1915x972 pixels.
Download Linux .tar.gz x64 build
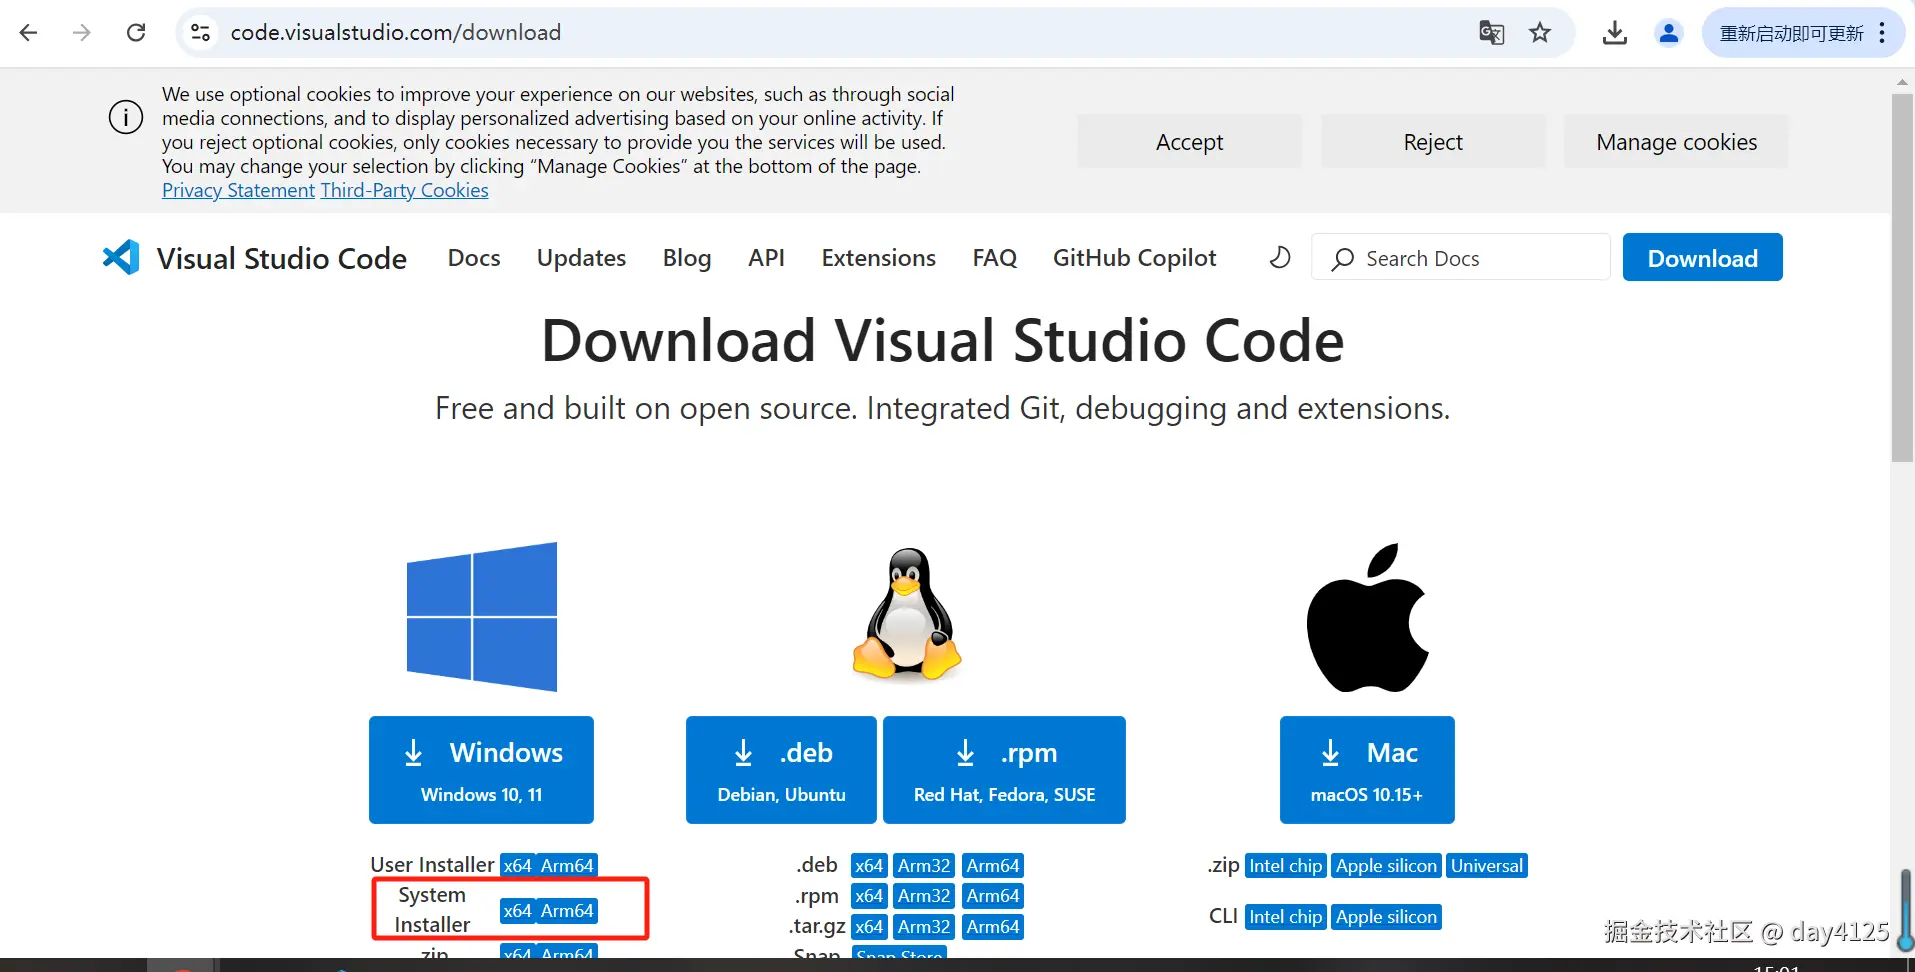pos(869,927)
